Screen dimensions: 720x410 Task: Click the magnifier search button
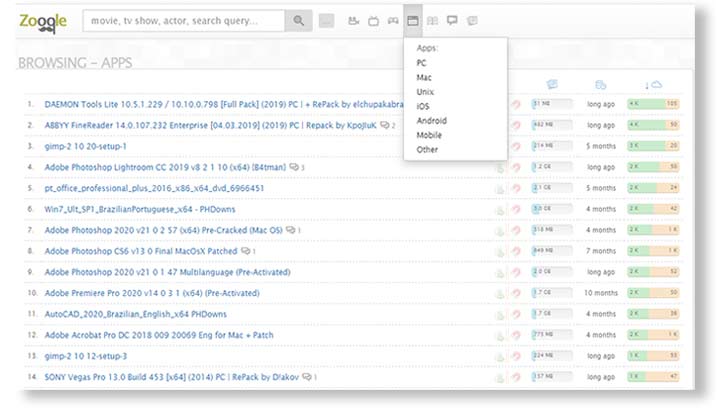pos(298,21)
